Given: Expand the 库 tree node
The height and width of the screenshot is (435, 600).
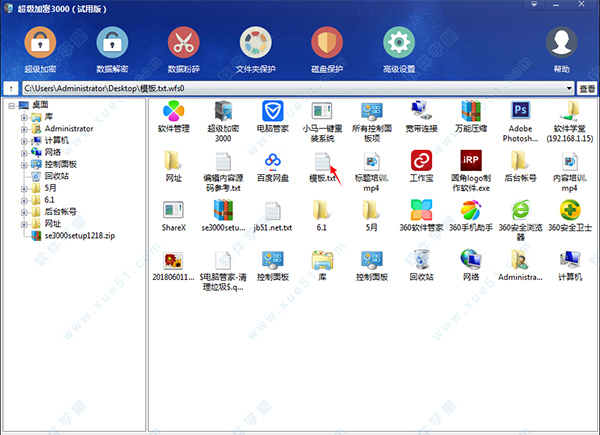Looking at the screenshot, I should [x=23, y=117].
